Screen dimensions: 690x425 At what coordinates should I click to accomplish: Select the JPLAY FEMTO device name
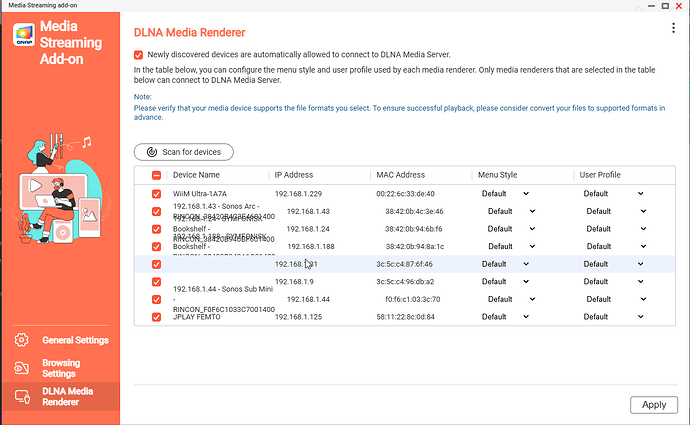196,317
